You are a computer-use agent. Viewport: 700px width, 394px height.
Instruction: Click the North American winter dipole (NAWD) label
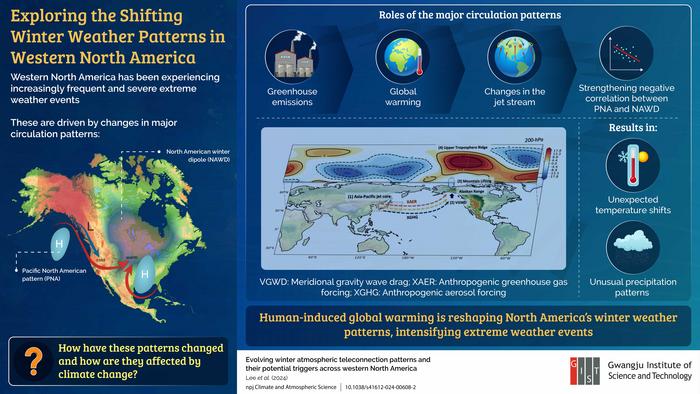(198, 155)
